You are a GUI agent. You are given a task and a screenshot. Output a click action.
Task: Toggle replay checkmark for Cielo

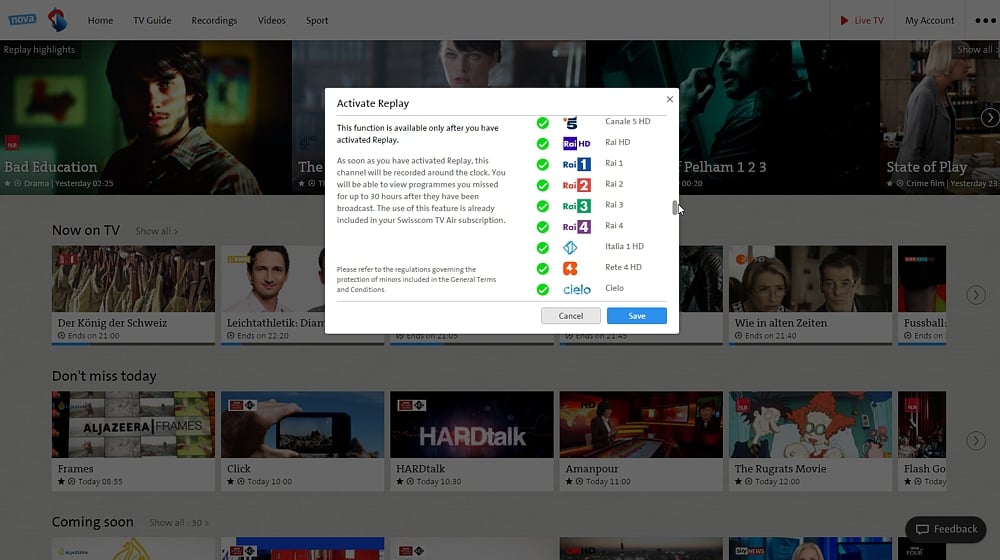(x=543, y=290)
